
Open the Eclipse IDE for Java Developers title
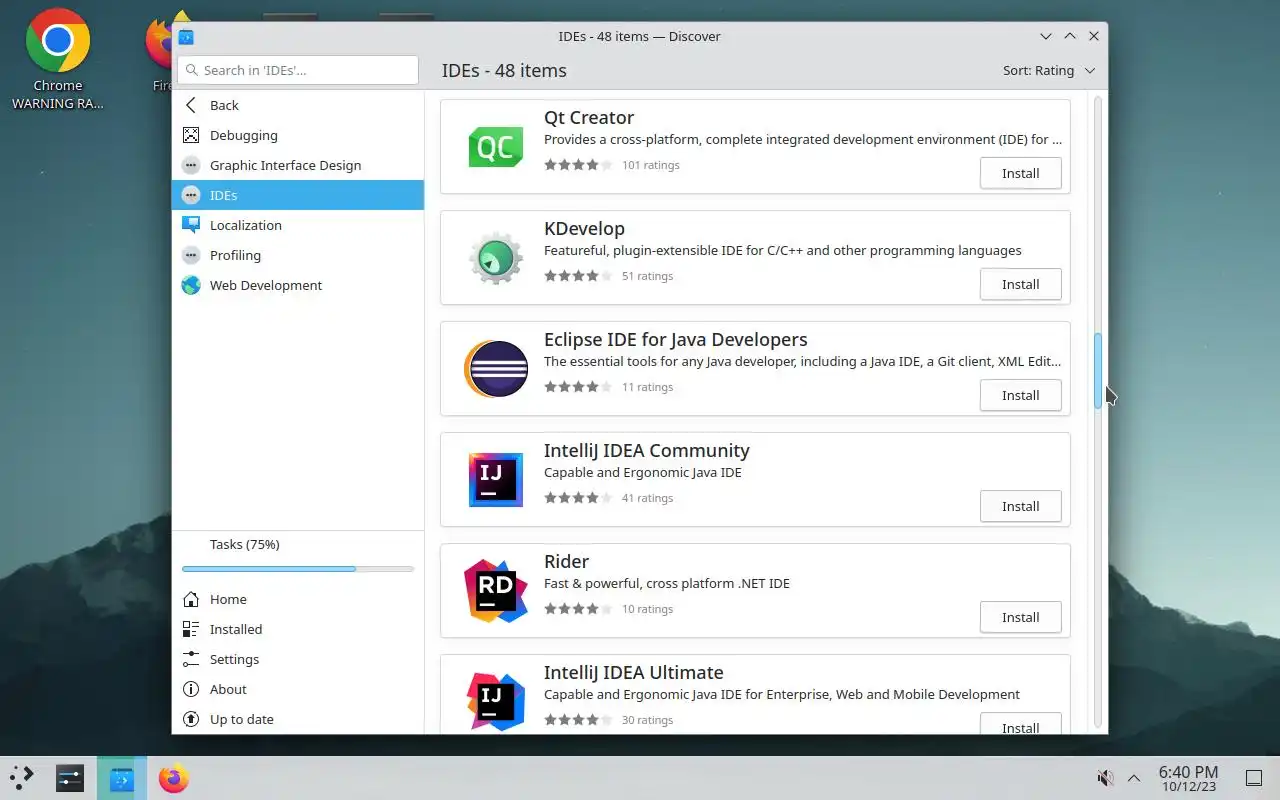tap(676, 339)
